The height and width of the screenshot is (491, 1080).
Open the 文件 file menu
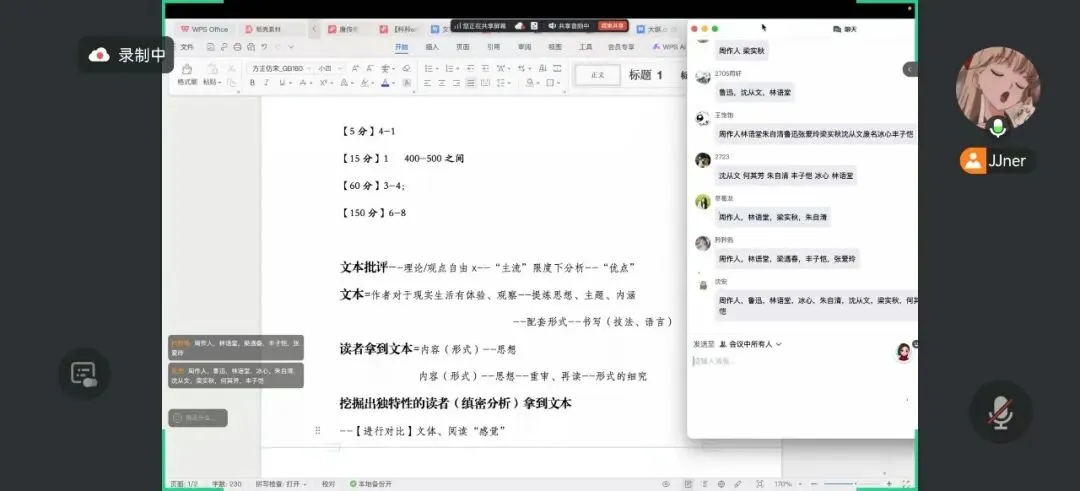(187, 47)
